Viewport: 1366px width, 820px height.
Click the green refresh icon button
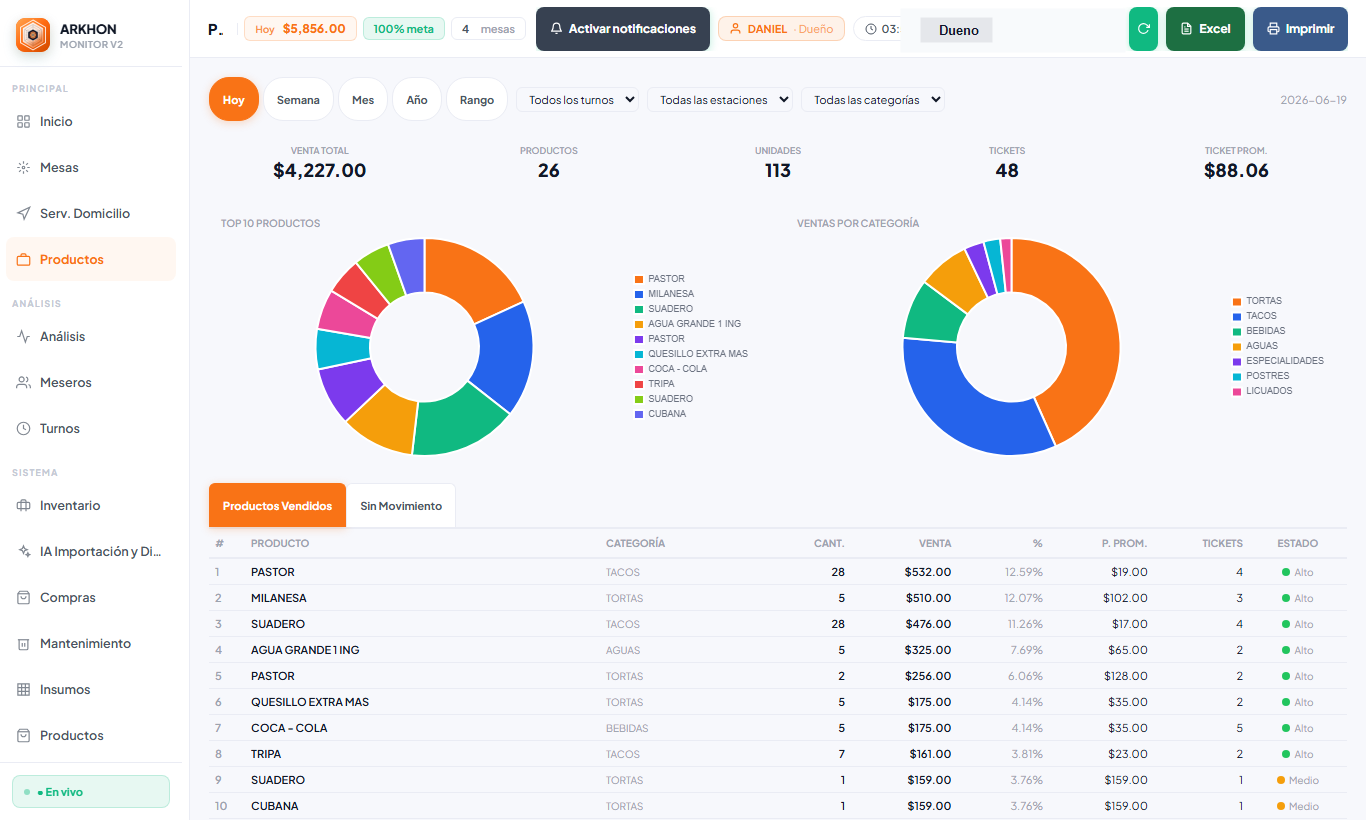click(x=1143, y=29)
